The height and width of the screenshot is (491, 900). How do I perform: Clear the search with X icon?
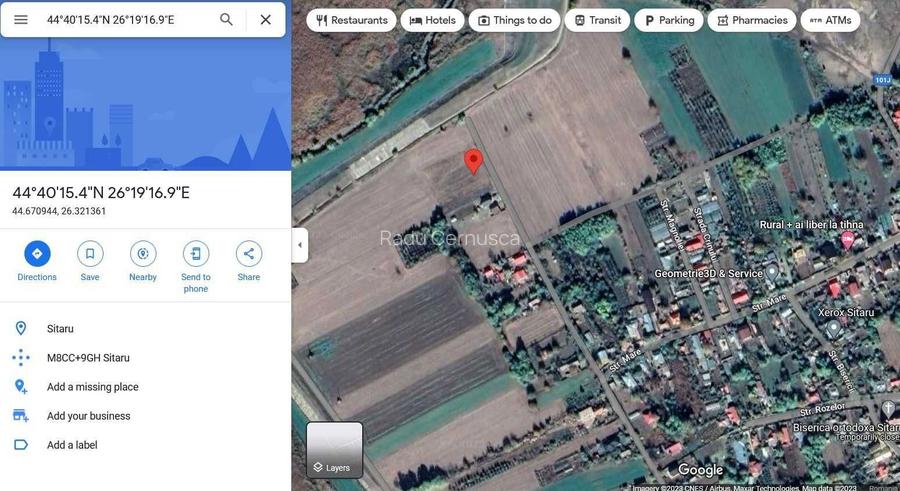coord(265,20)
